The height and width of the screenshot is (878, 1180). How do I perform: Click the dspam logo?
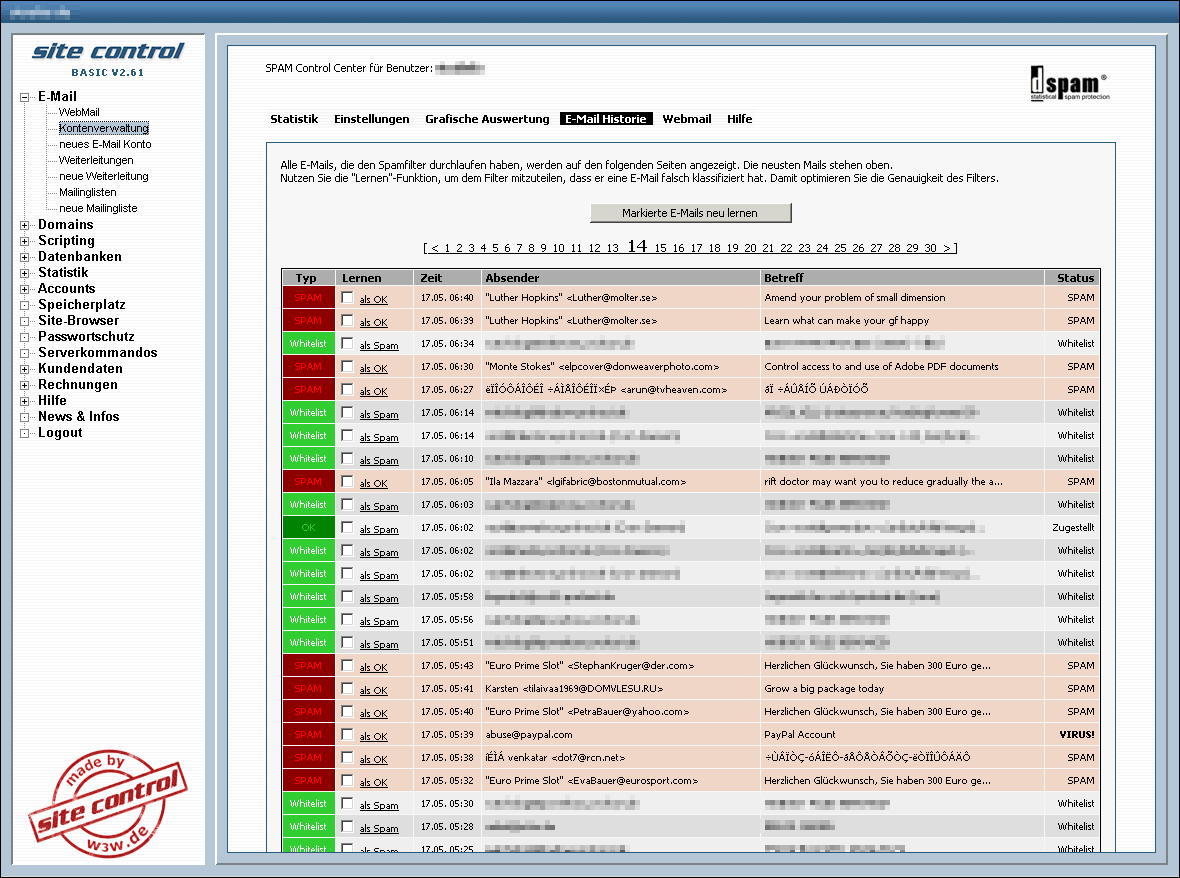1069,83
